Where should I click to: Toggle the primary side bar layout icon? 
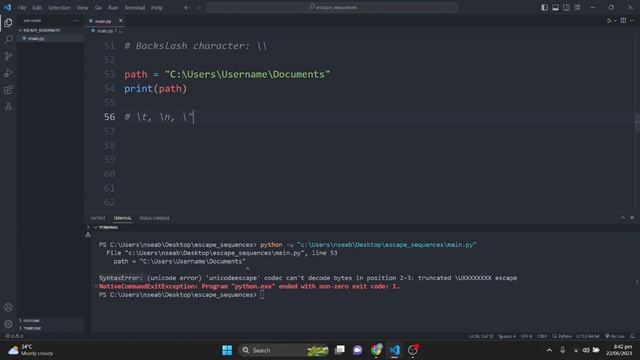[x=544, y=7]
